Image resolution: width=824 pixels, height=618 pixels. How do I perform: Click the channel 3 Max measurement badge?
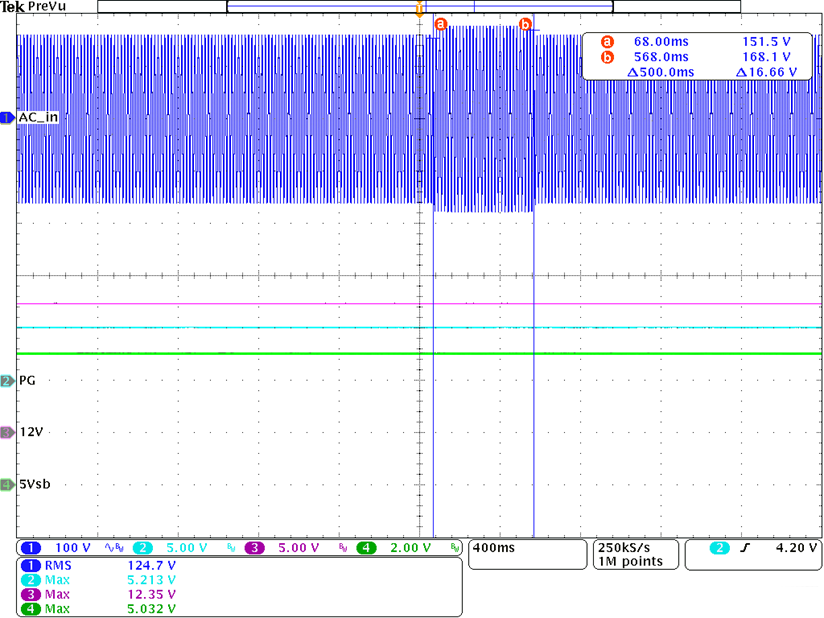[31, 594]
